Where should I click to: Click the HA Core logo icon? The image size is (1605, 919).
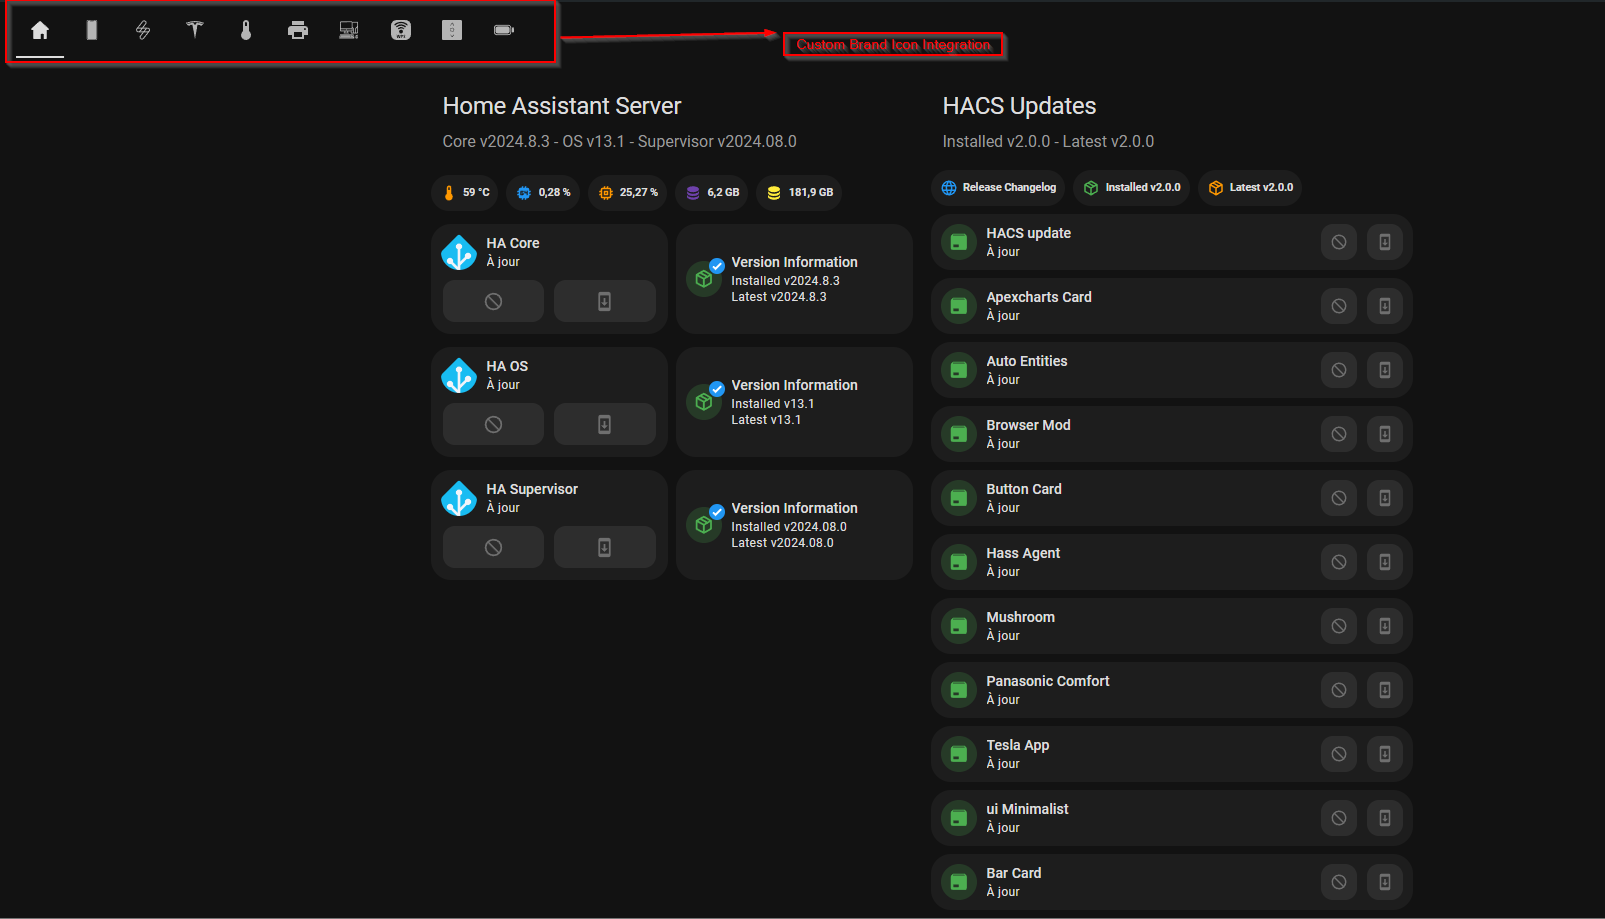point(459,252)
